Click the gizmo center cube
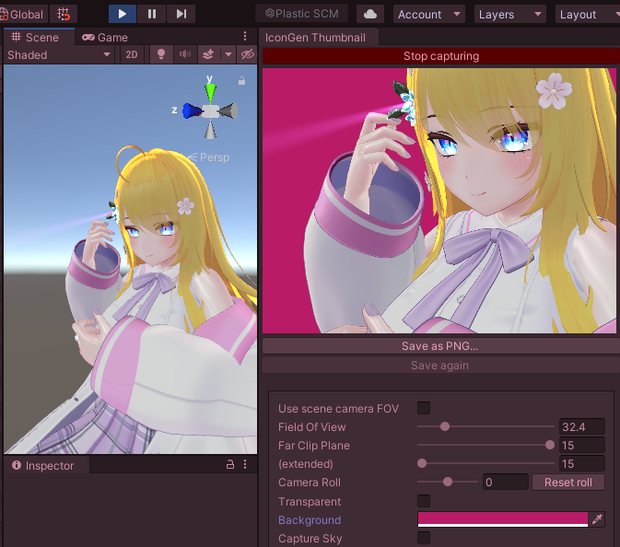620x547 pixels. (210, 111)
